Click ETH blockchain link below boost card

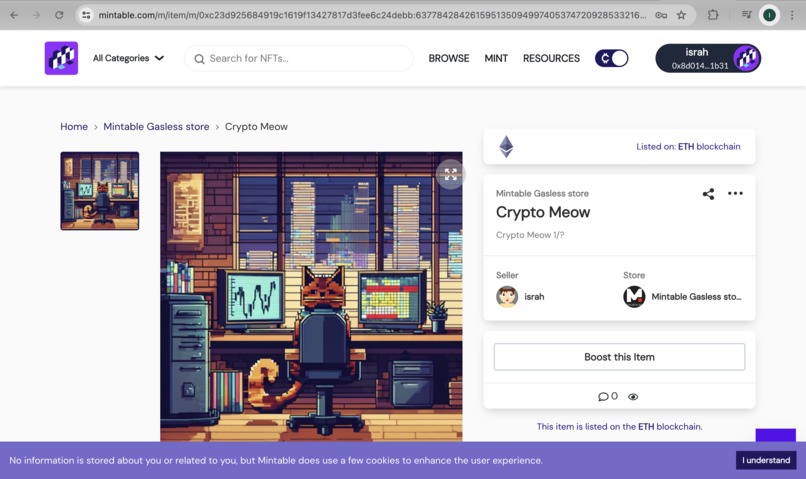pyautogui.click(x=670, y=427)
